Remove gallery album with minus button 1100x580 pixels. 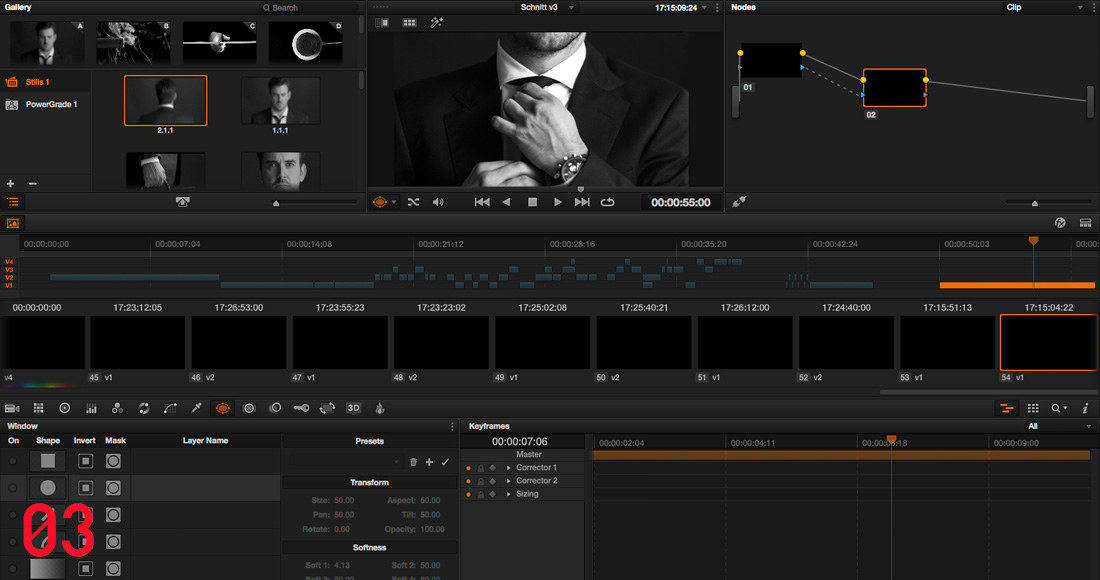[x=32, y=184]
